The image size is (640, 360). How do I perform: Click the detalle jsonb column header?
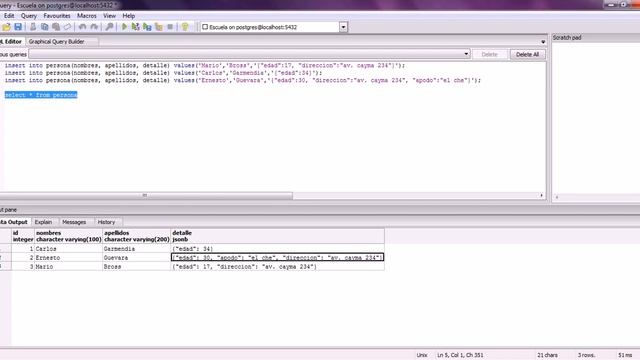click(277, 236)
